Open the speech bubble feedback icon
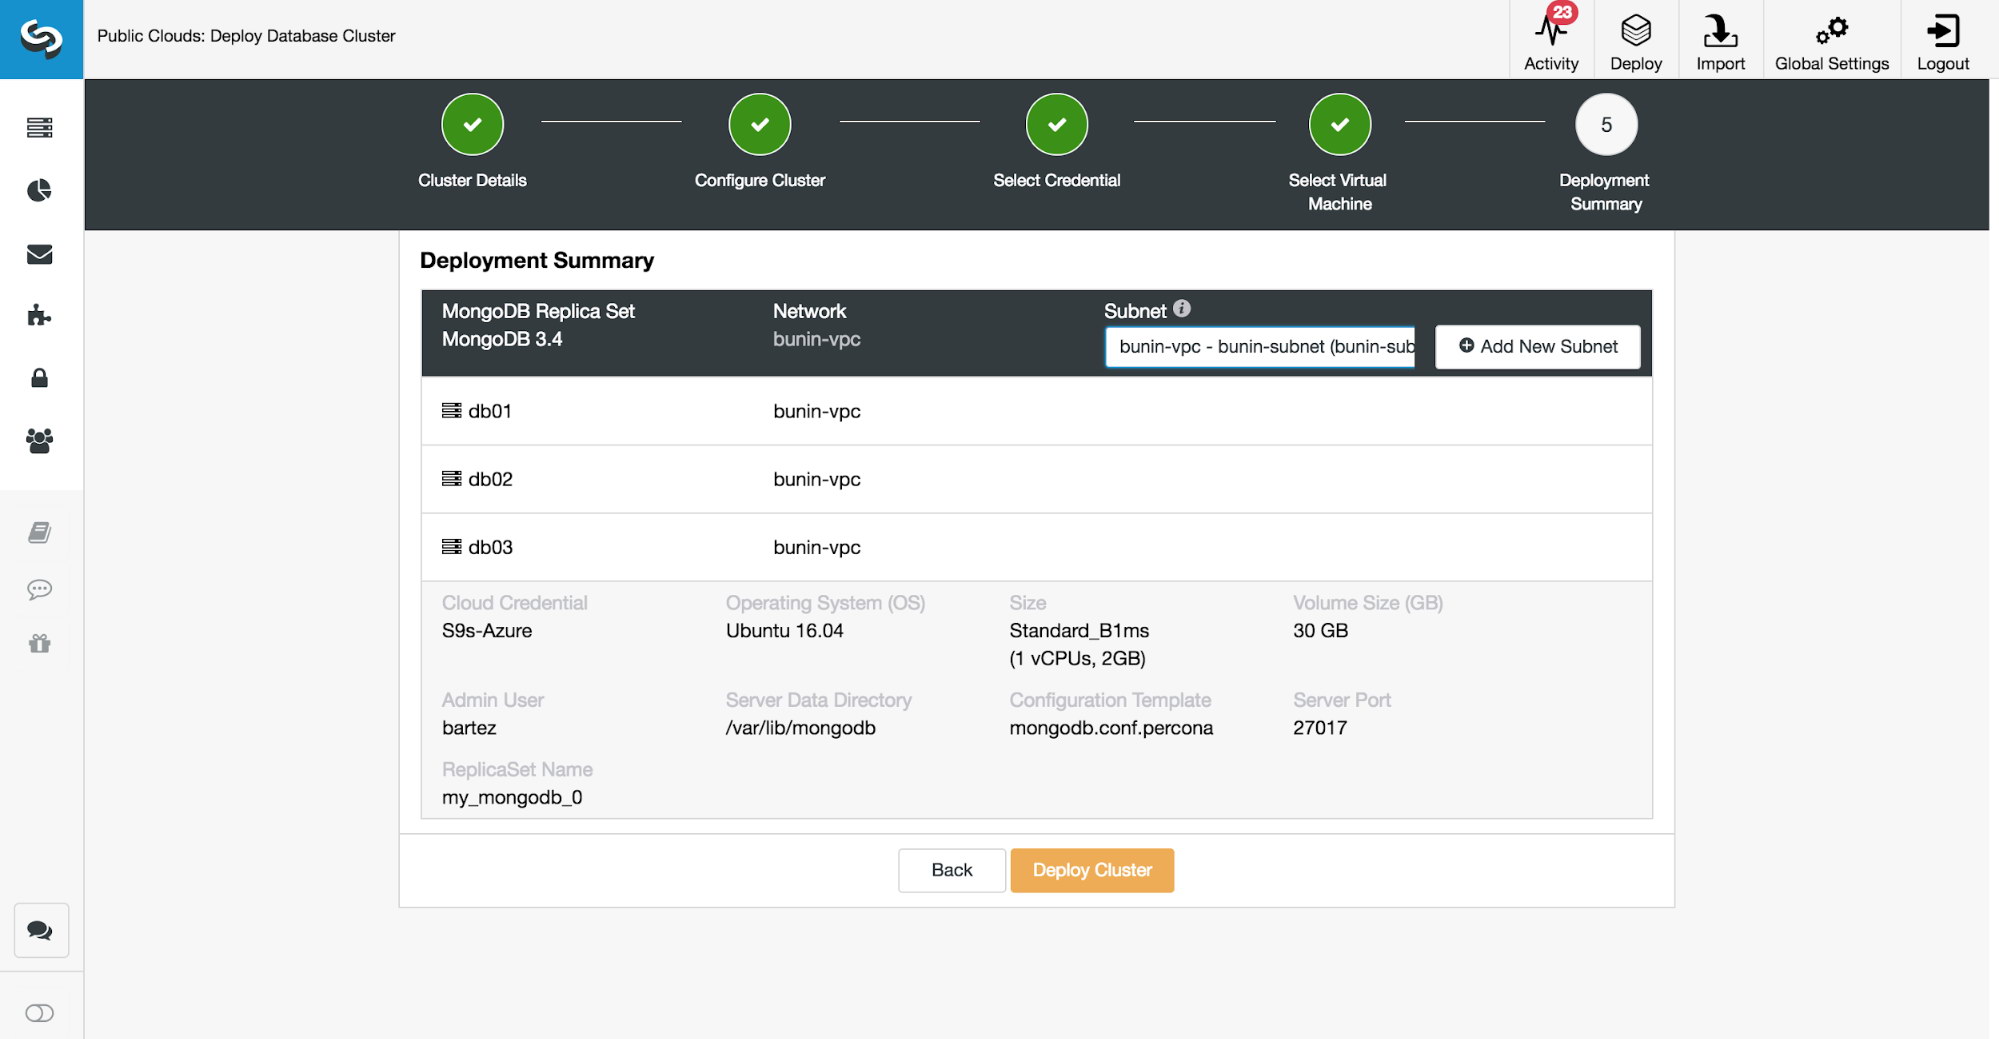 (40, 589)
